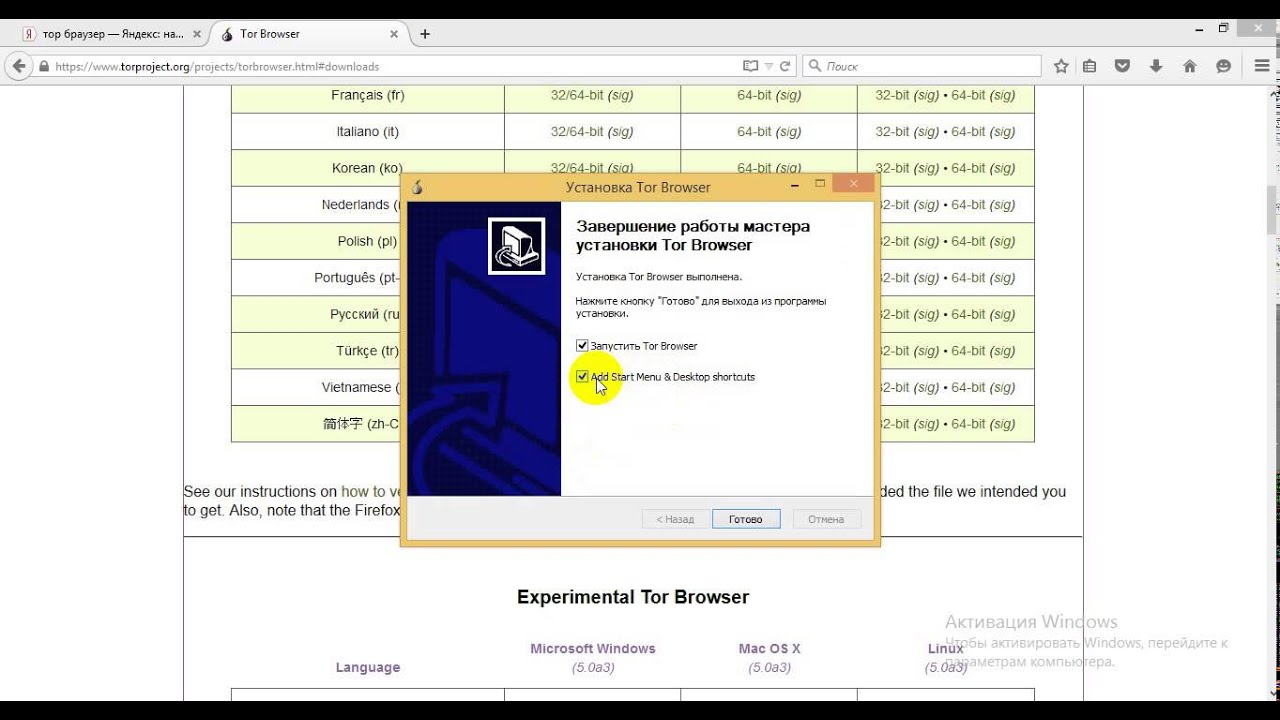Open Français Linux 64-bit download link
The width and height of the screenshot is (1280, 720).
click(968, 95)
